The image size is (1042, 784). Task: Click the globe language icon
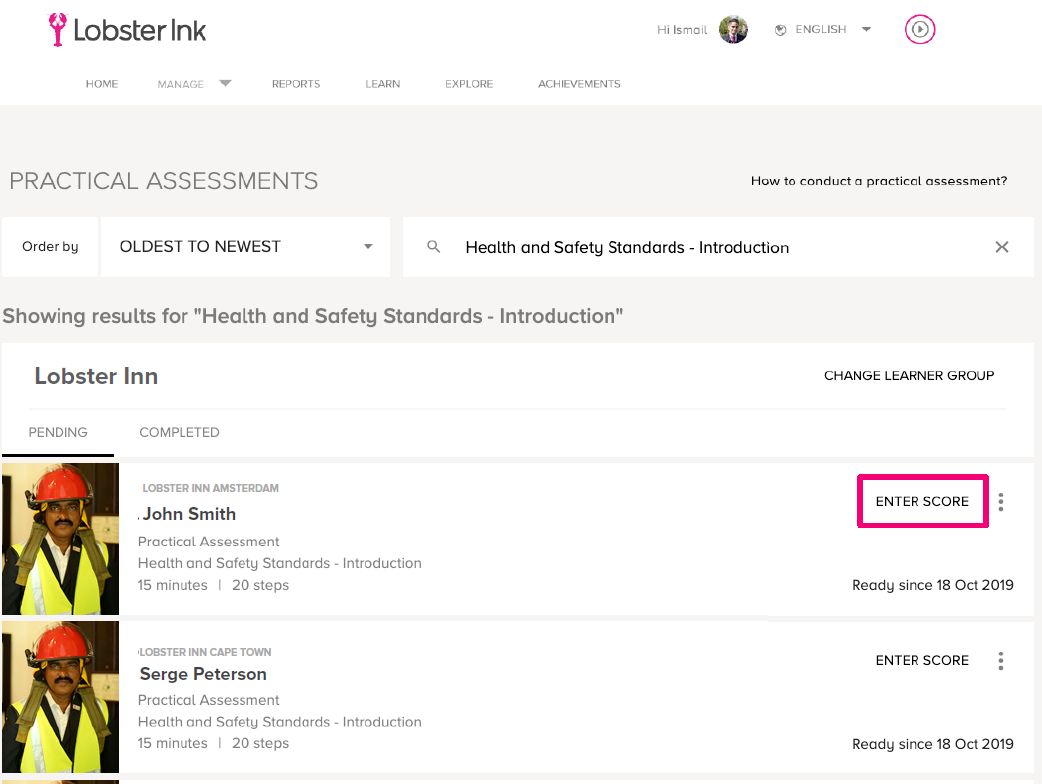pyautogui.click(x=780, y=30)
